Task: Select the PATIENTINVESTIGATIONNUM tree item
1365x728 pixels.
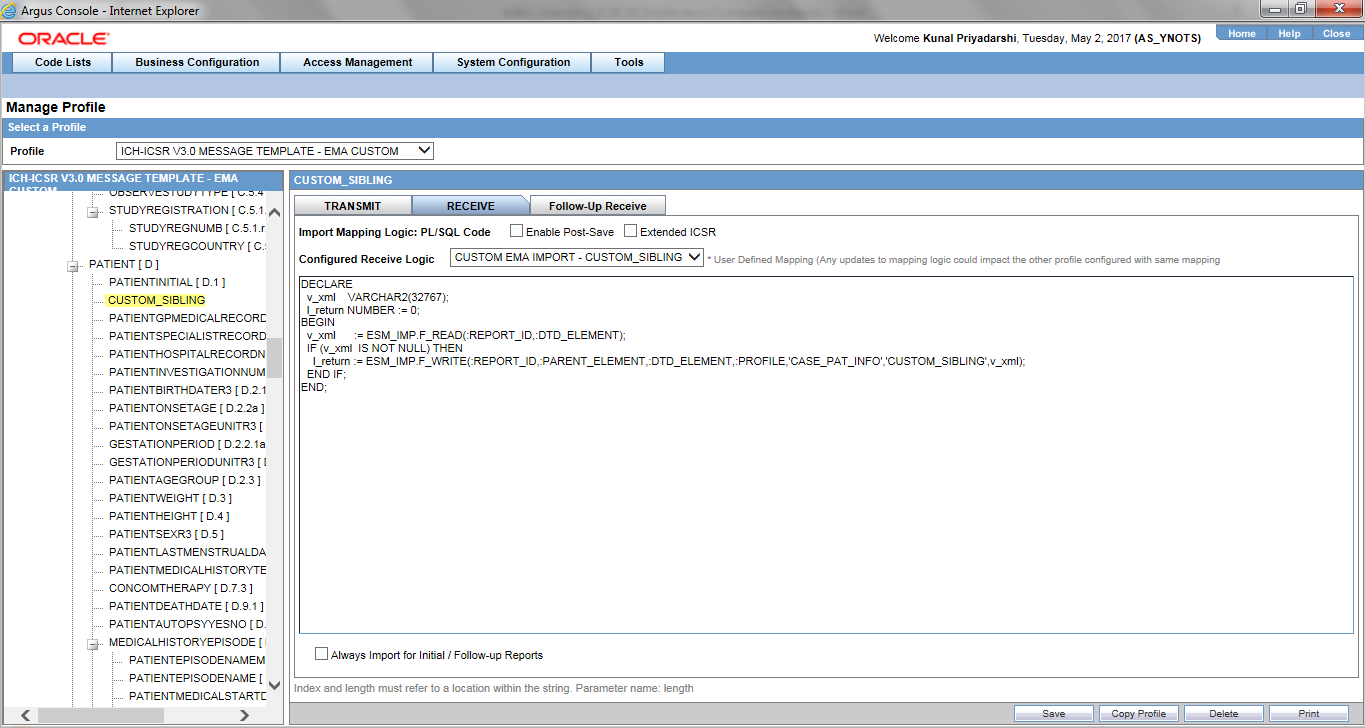Action: pos(187,372)
